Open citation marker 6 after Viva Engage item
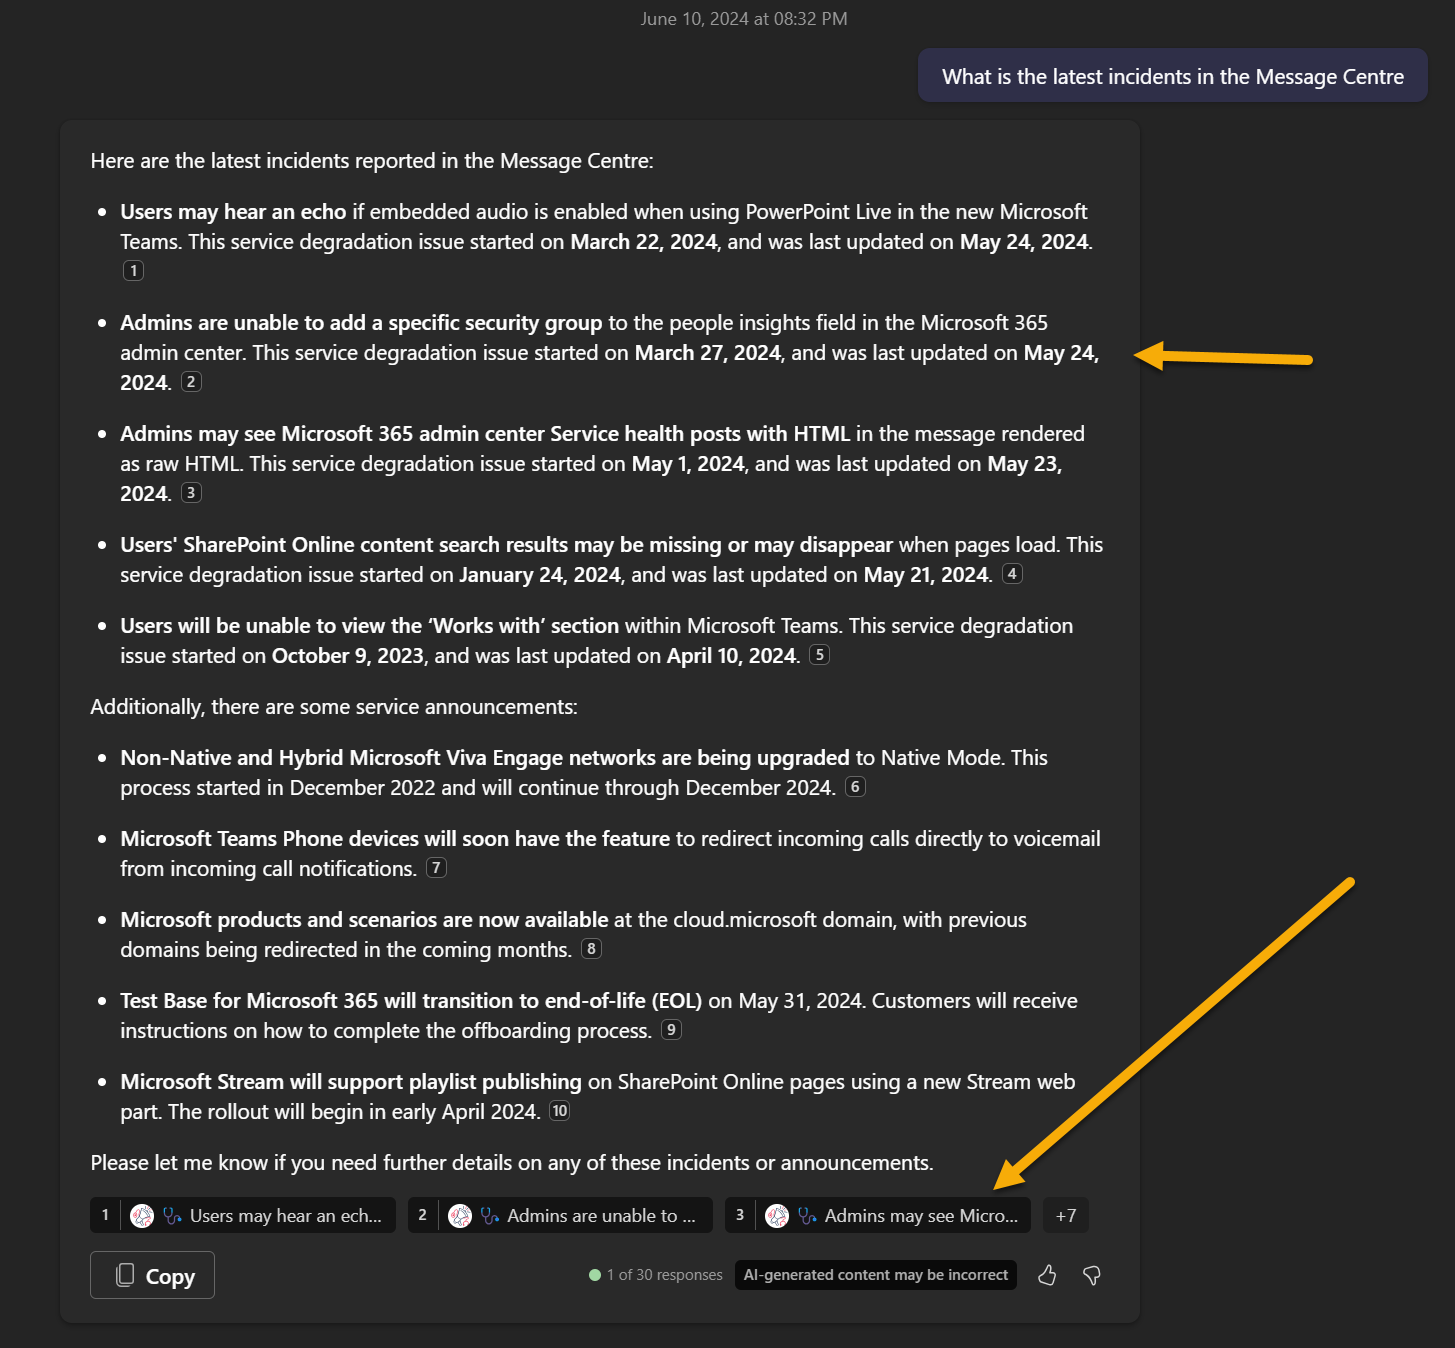This screenshot has height=1348, width=1455. click(x=855, y=787)
